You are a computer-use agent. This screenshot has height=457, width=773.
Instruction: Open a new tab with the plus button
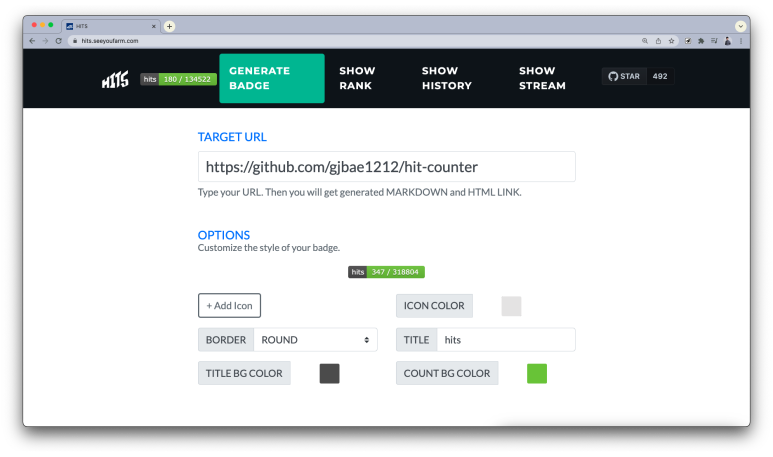click(170, 26)
